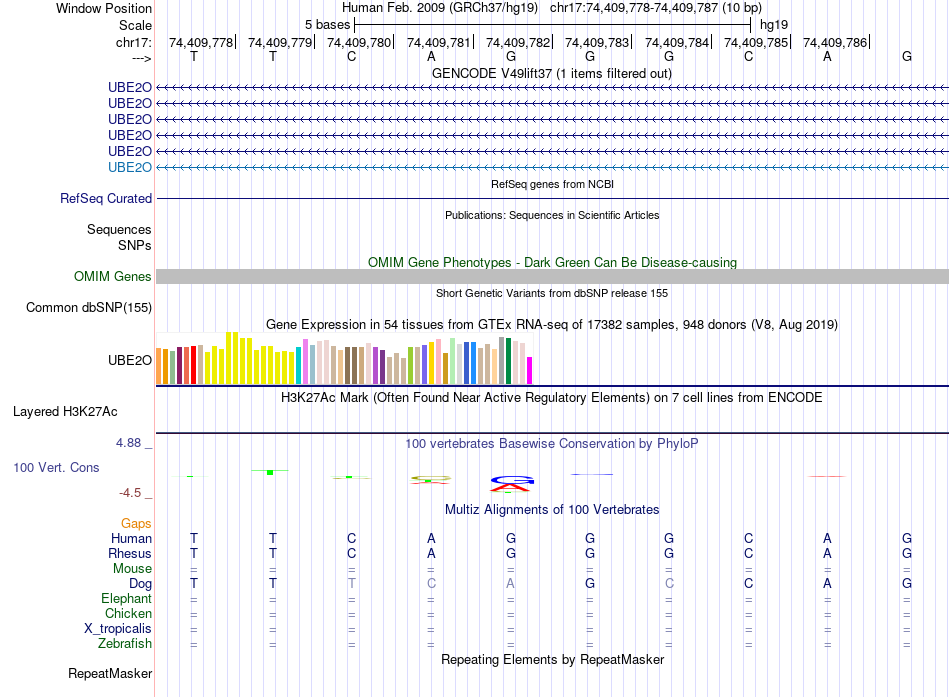Click the gray OMIM Genes item bar
This screenshot has height=697, width=950.
552,276
